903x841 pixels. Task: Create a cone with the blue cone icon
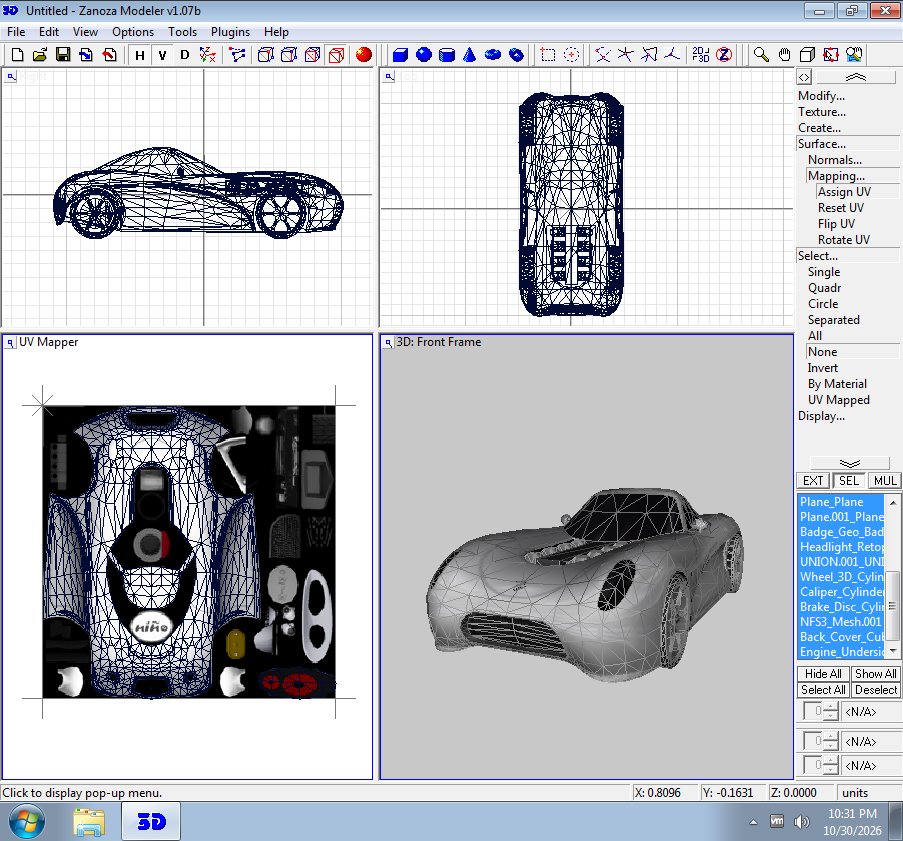[x=470, y=55]
